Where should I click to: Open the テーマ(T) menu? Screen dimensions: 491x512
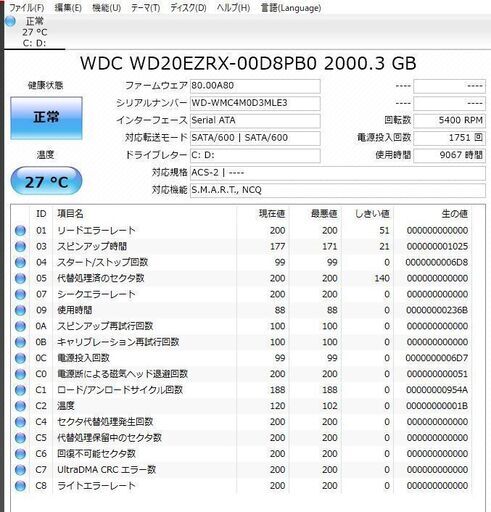click(x=145, y=8)
